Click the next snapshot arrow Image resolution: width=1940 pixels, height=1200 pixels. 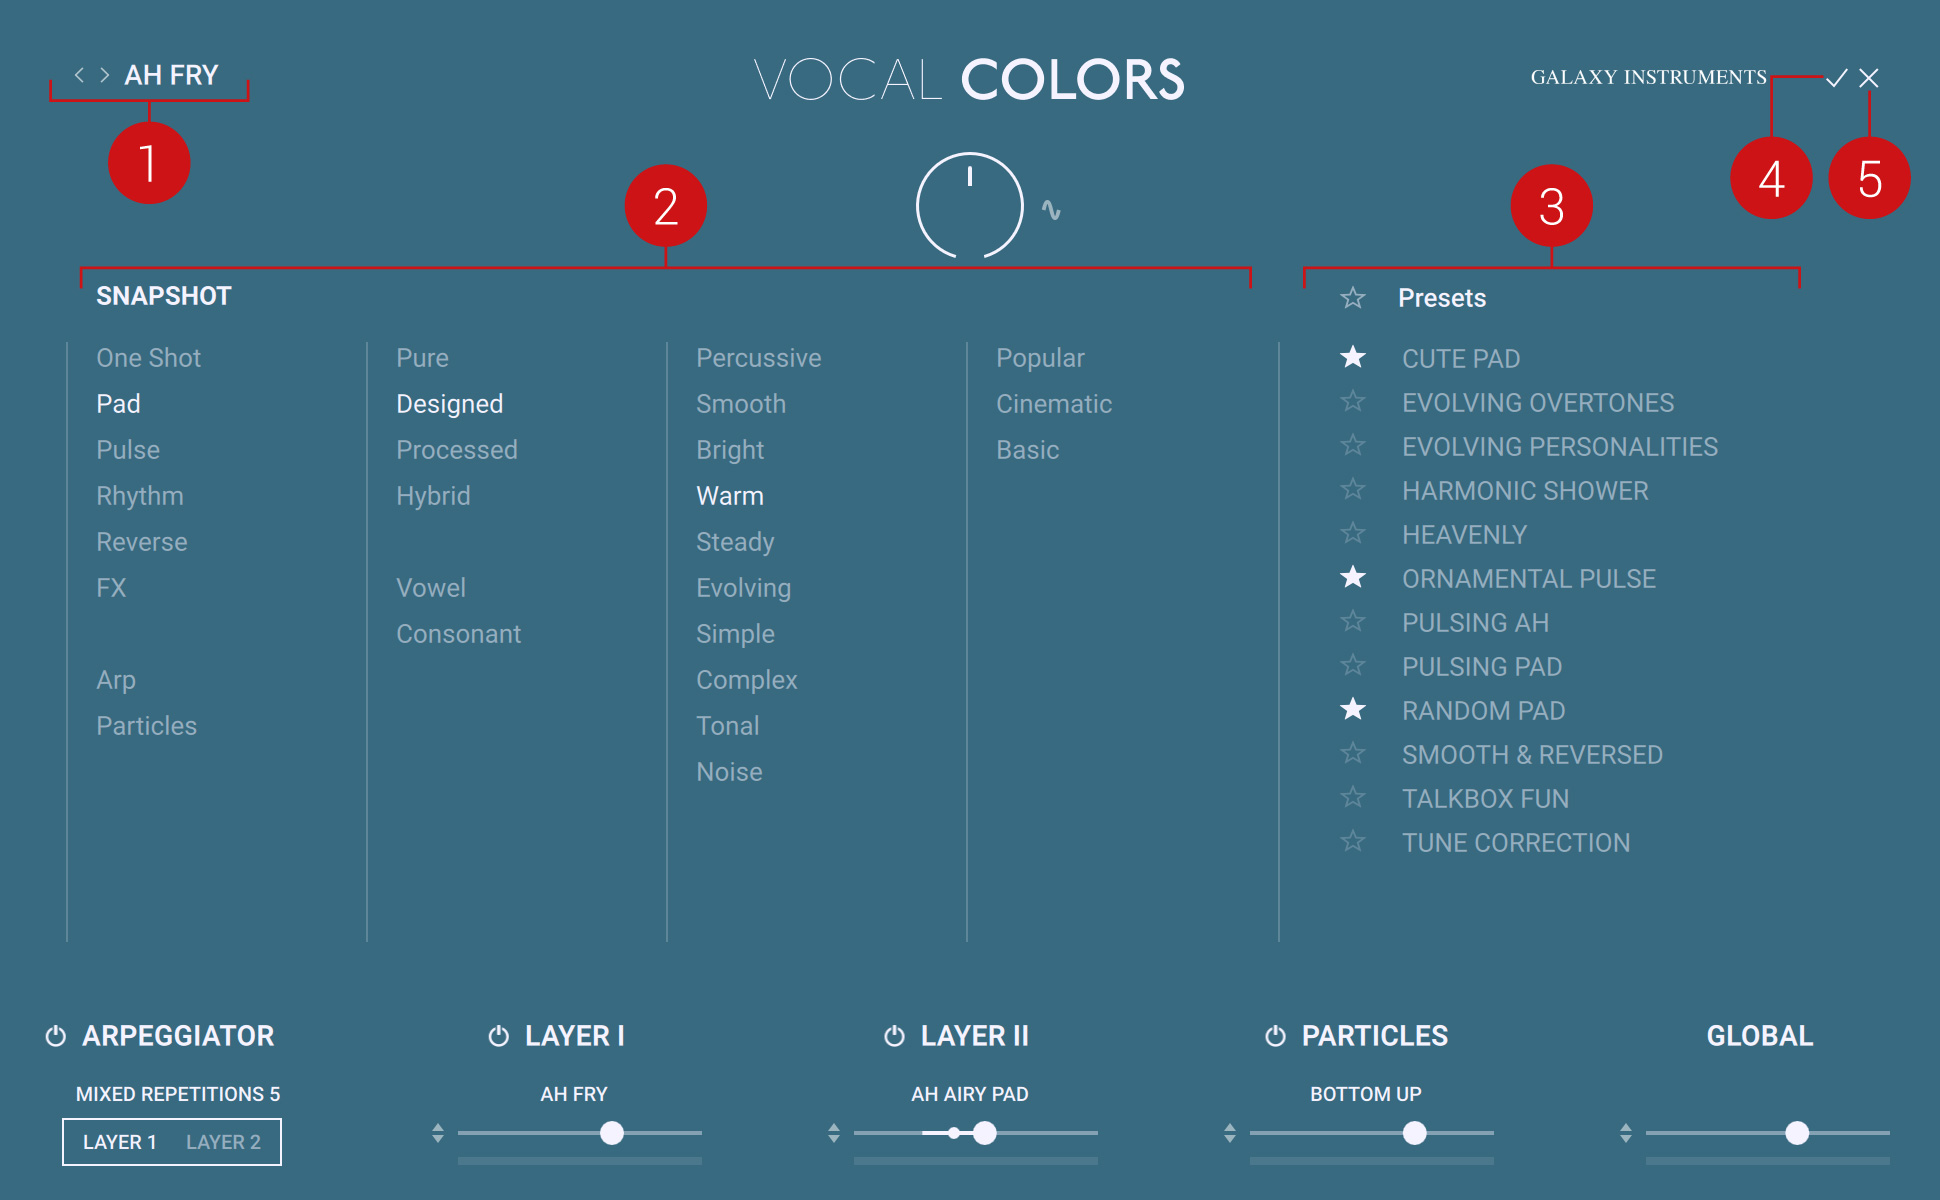coord(104,75)
